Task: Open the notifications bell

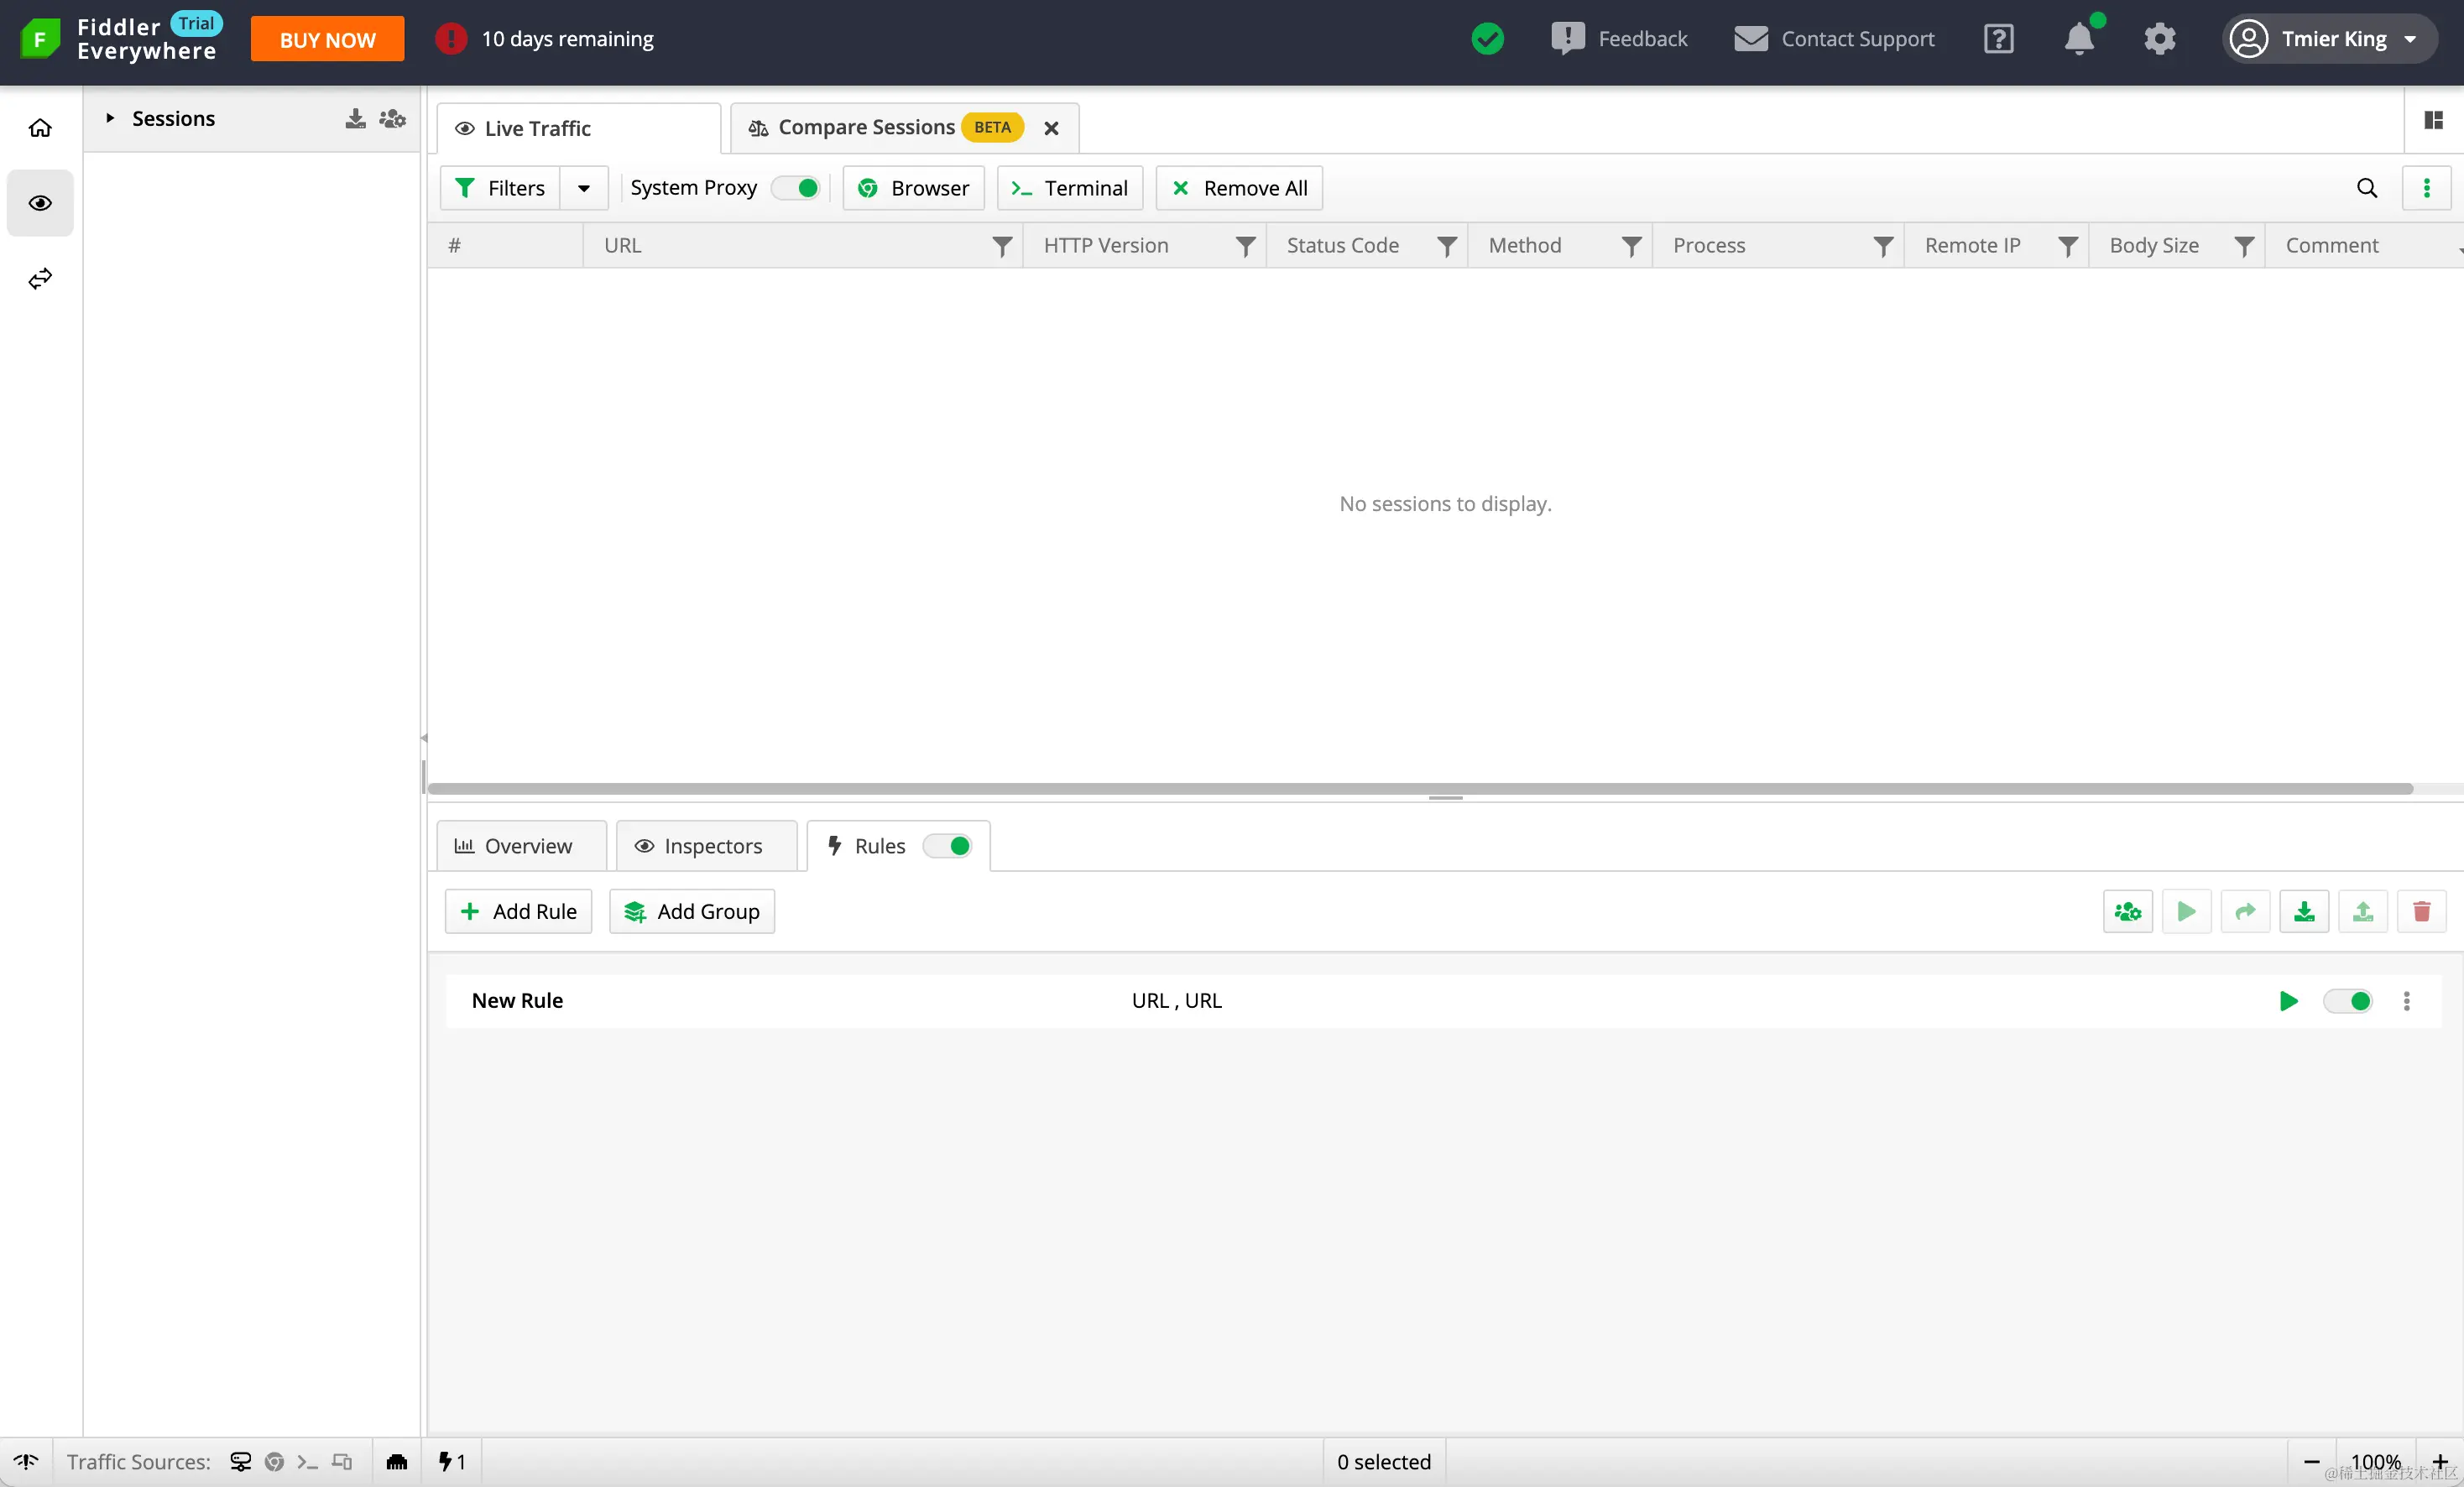Action: pos(2078,38)
